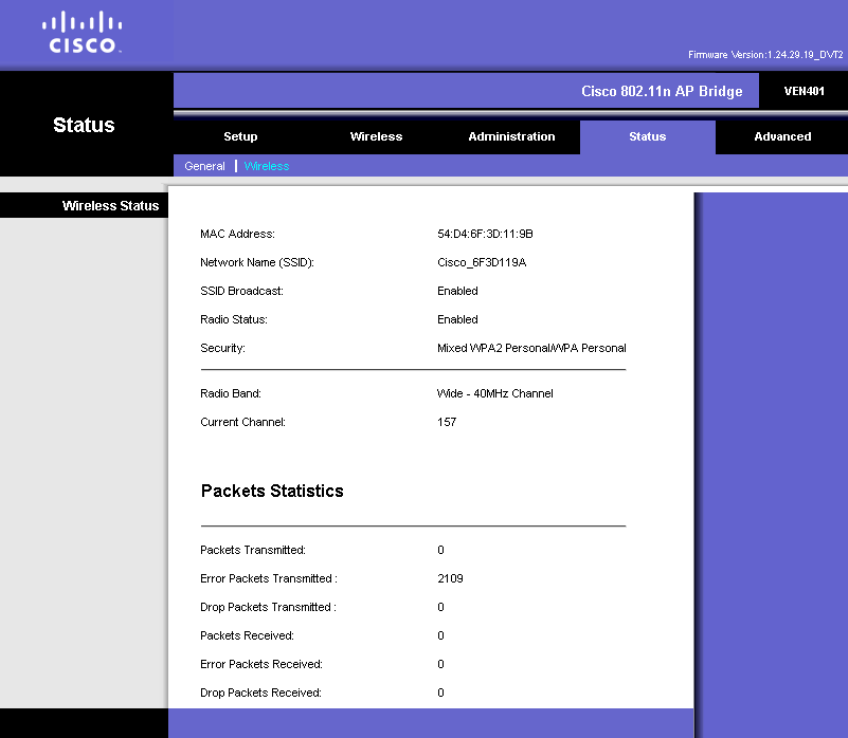The width and height of the screenshot is (848, 738).
Task: Click the Packets Transmitted label
Action: click(253, 550)
